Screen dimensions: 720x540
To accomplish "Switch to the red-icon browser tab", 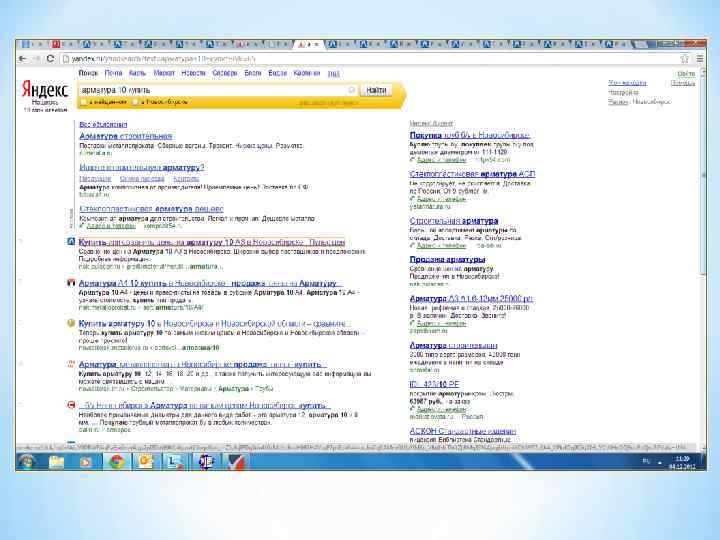I will click(x=62, y=44).
